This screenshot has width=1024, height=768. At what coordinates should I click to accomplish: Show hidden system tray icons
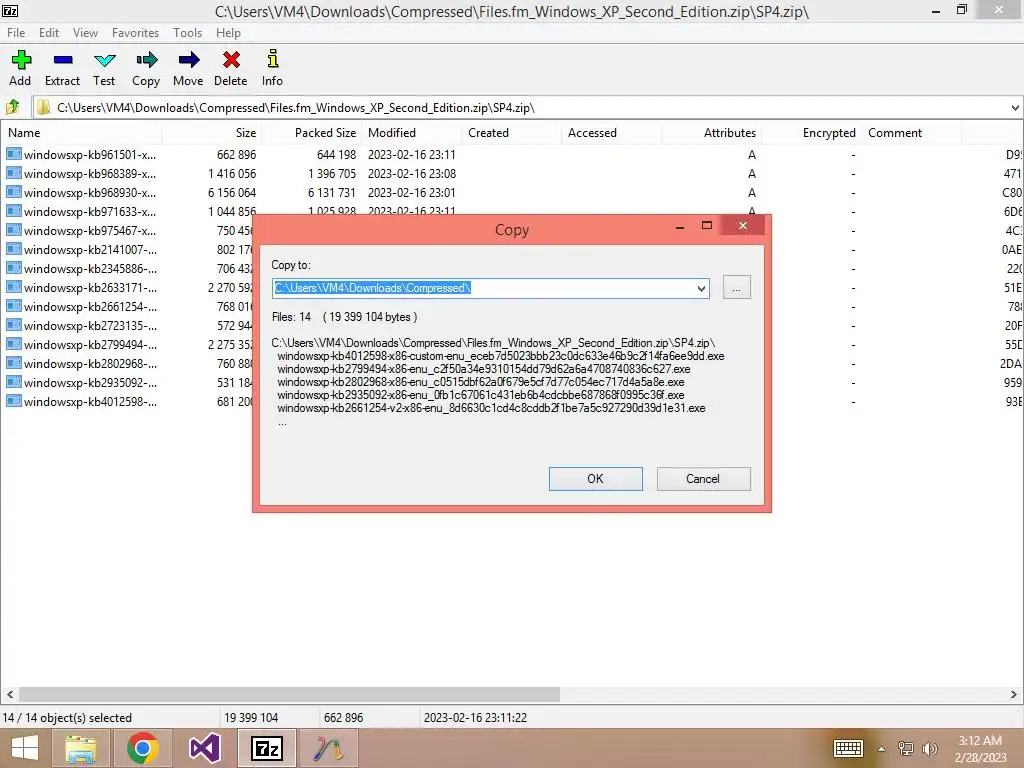(881, 749)
